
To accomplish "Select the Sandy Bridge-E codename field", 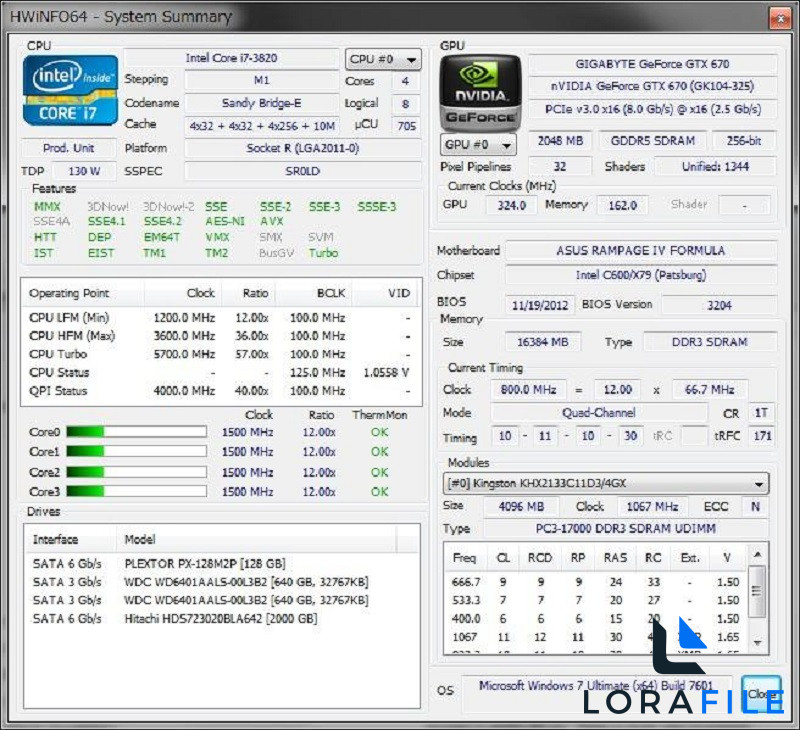I will tap(262, 103).
